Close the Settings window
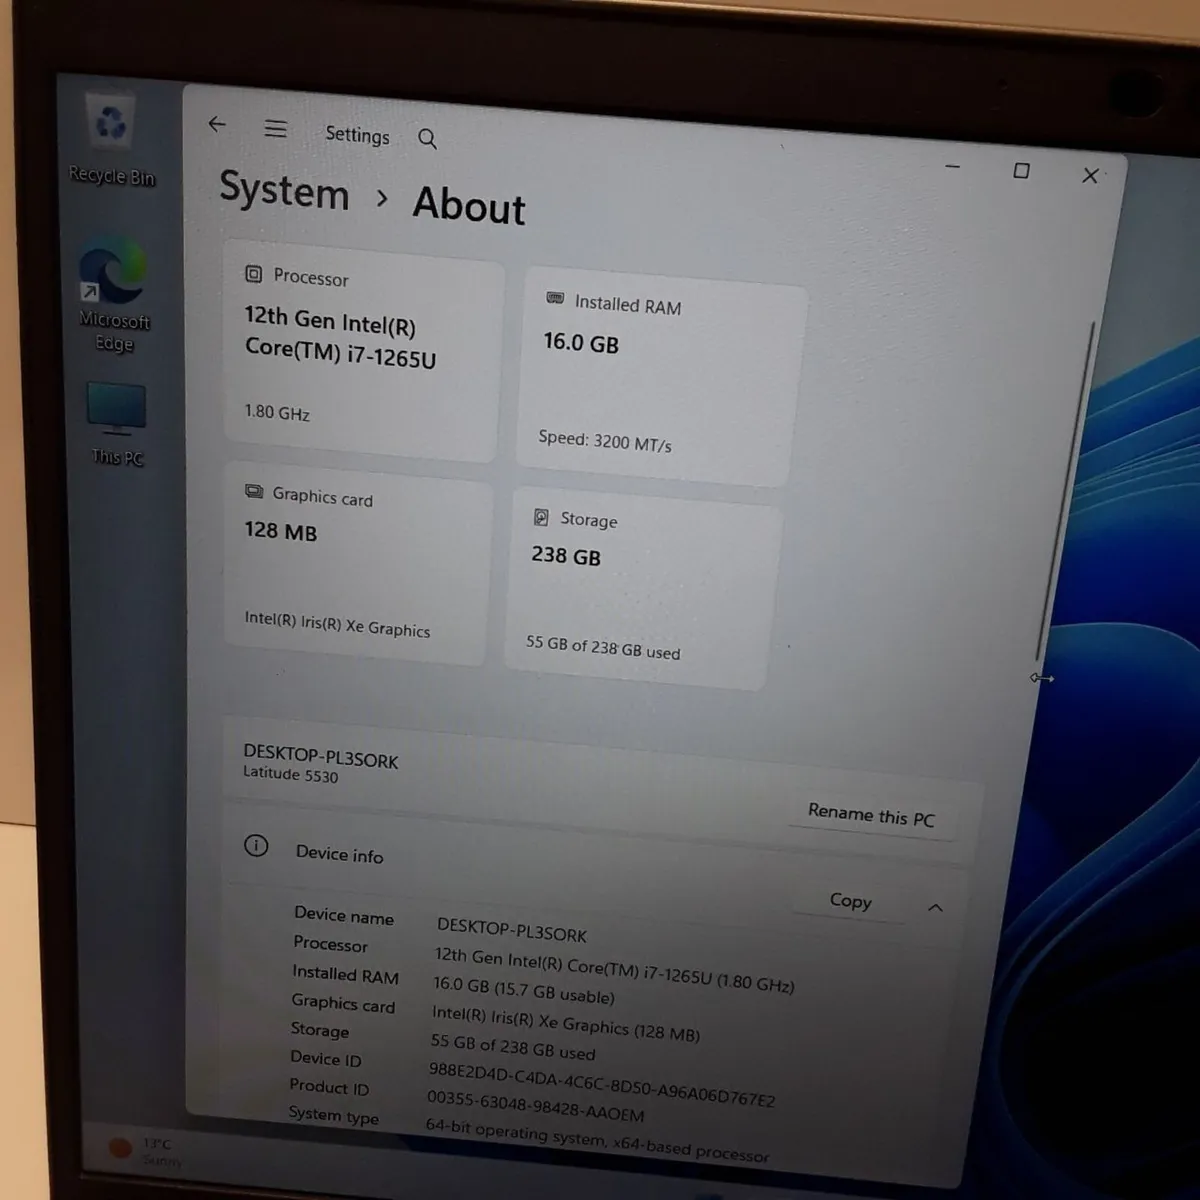Screen dimensions: 1200x1200 click(1090, 176)
